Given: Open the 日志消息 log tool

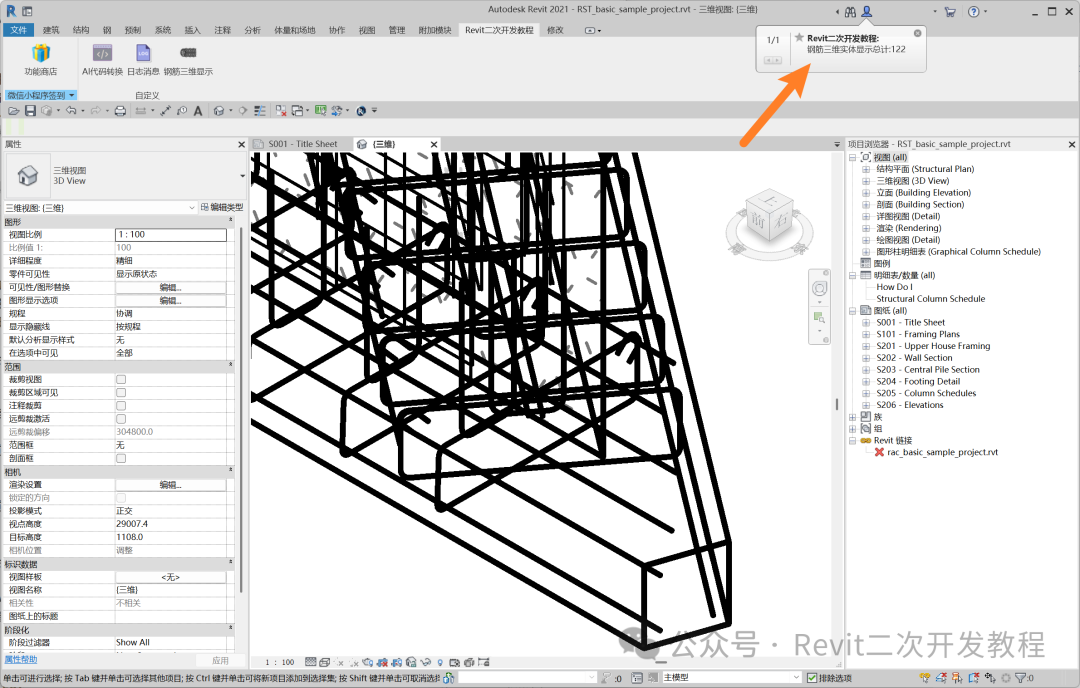Looking at the screenshot, I should coord(143,59).
